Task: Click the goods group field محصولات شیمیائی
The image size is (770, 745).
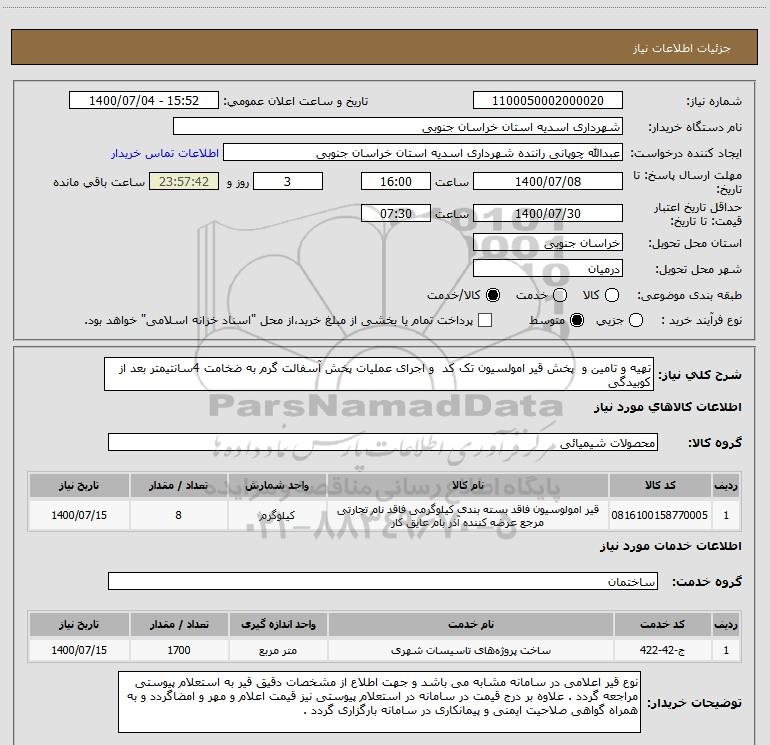Action: click(383, 442)
